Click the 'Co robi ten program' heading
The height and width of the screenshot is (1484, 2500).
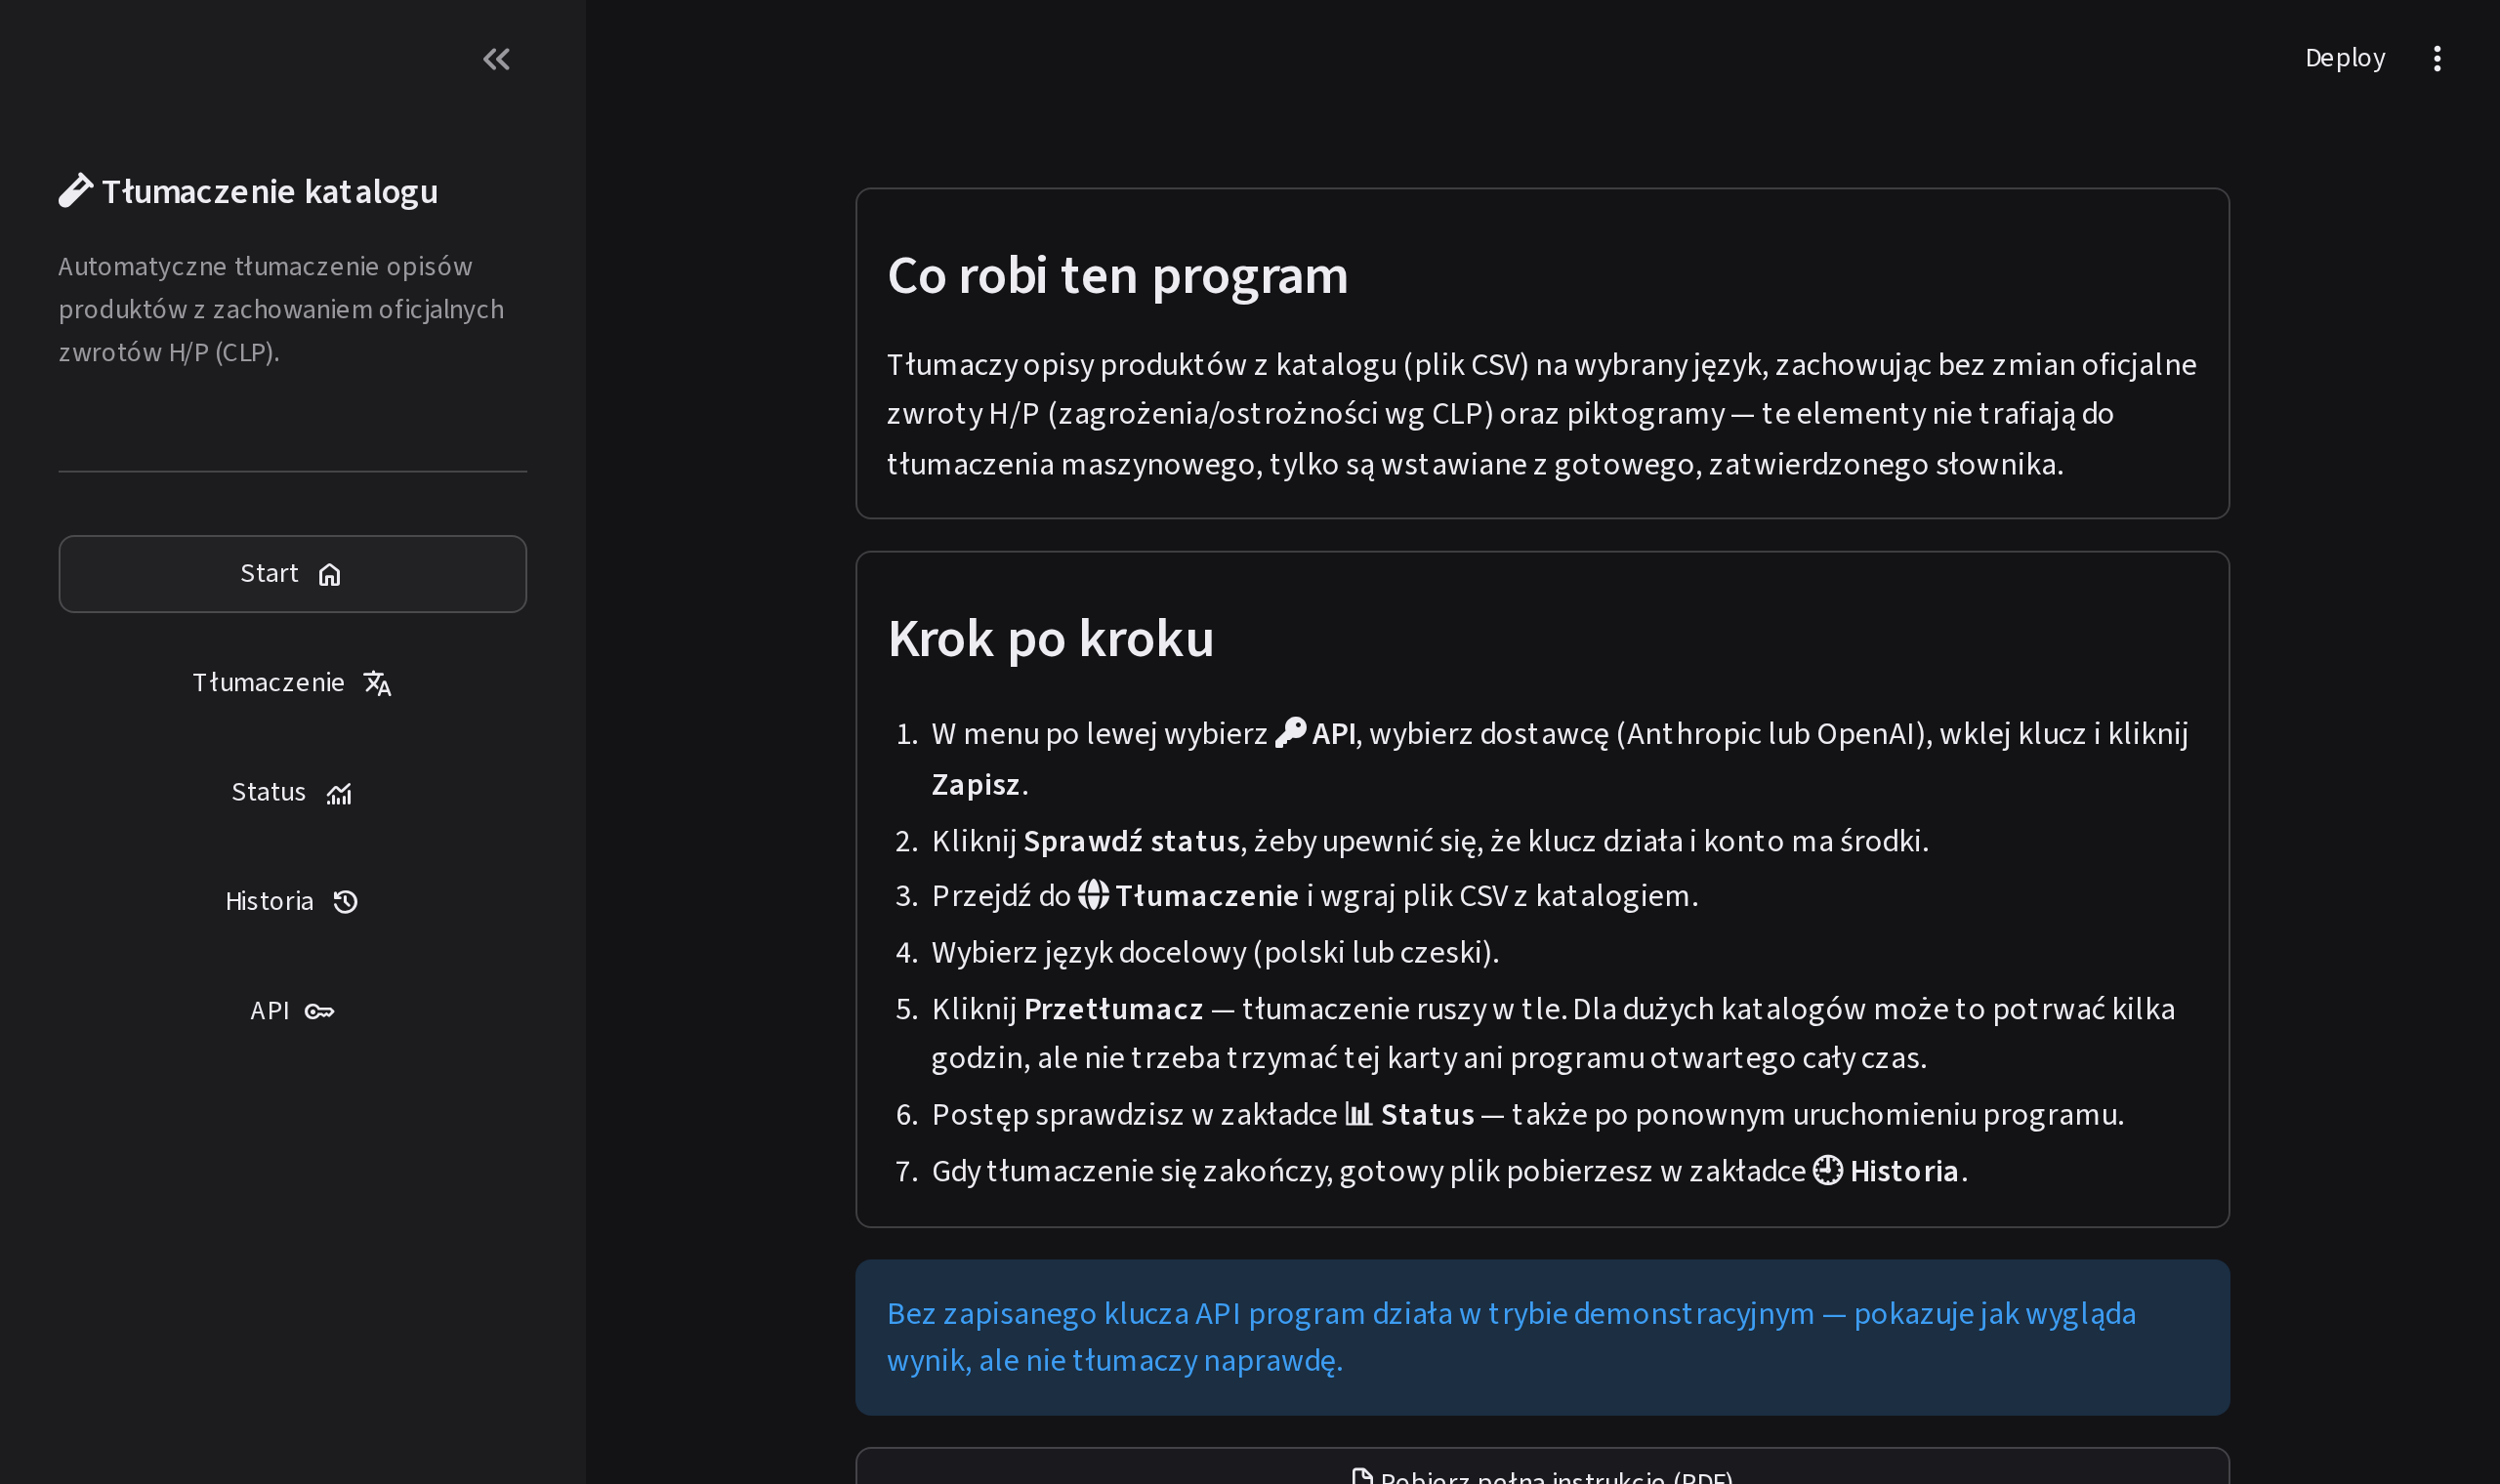tap(1117, 275)
